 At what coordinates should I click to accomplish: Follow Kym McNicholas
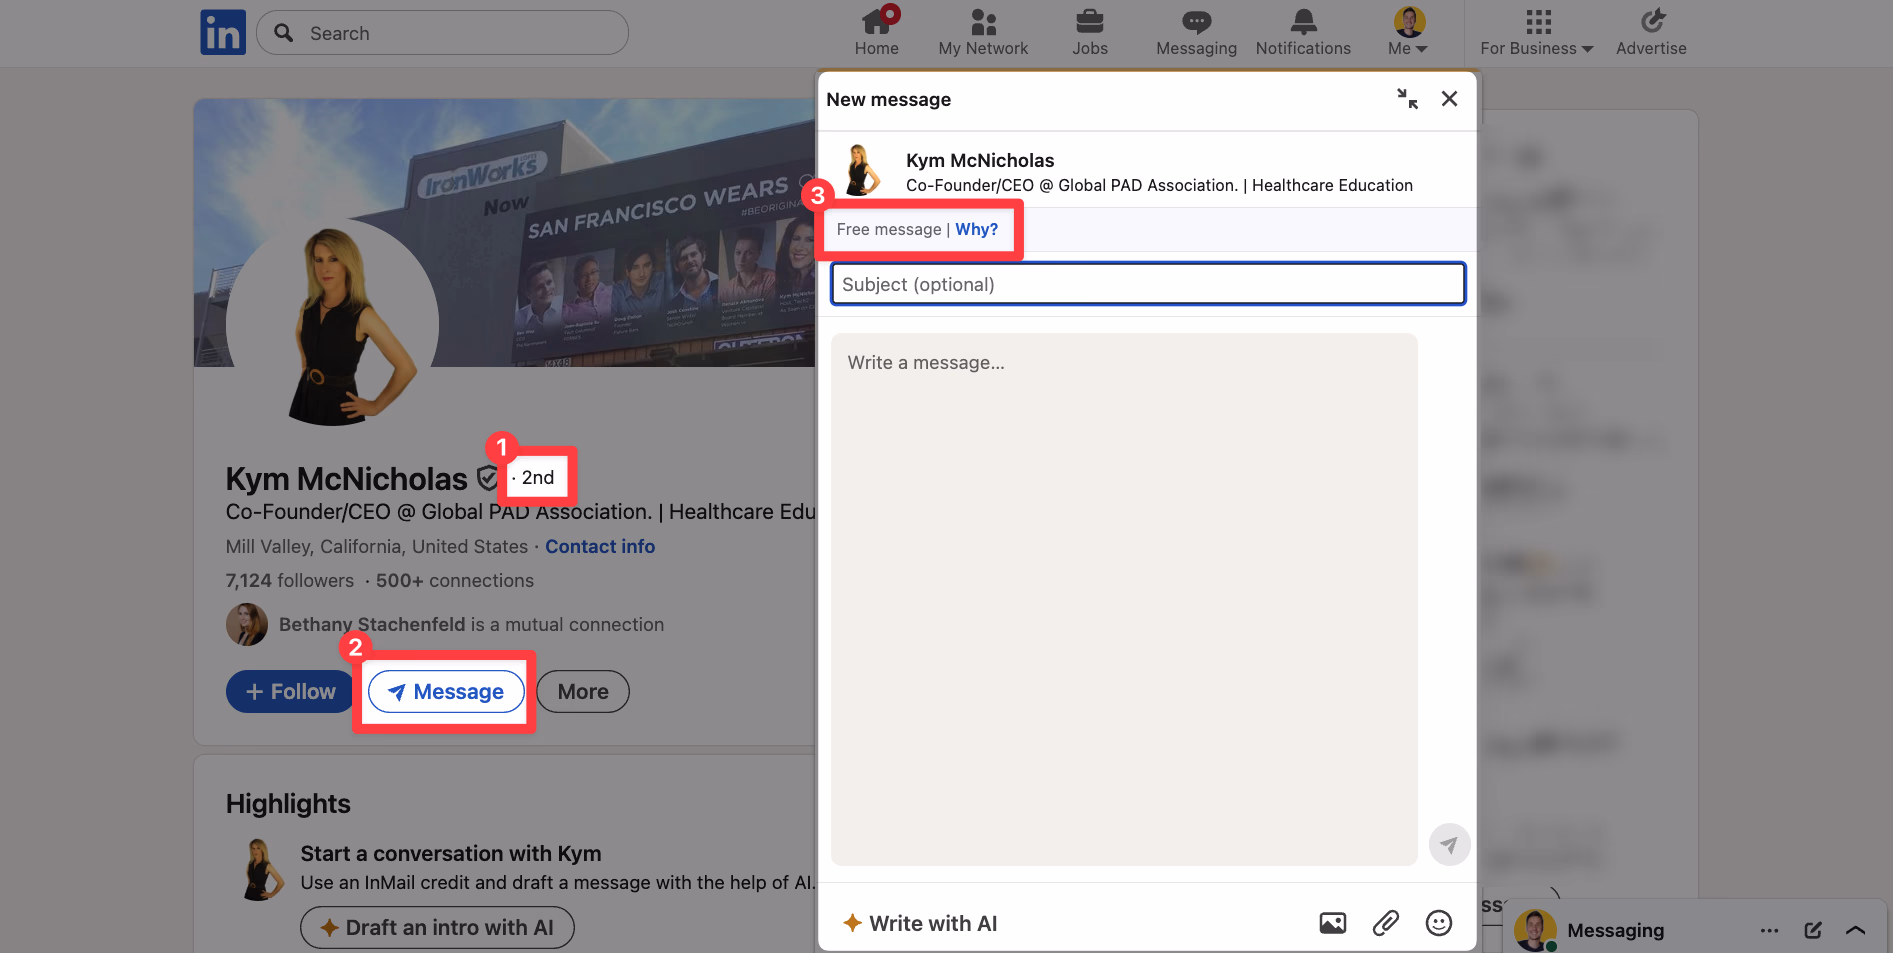click(290, 692)
